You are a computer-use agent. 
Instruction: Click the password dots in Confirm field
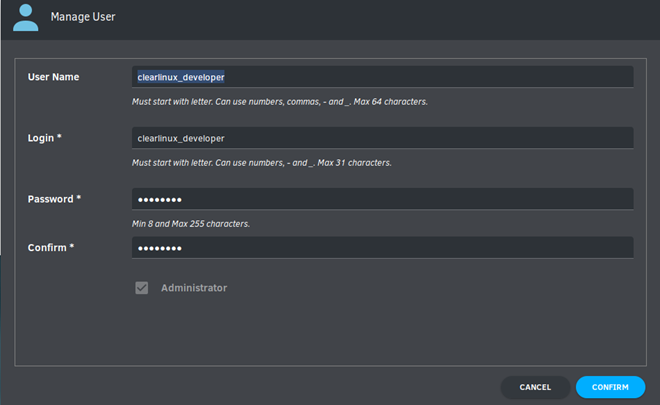tap(160, 248)
